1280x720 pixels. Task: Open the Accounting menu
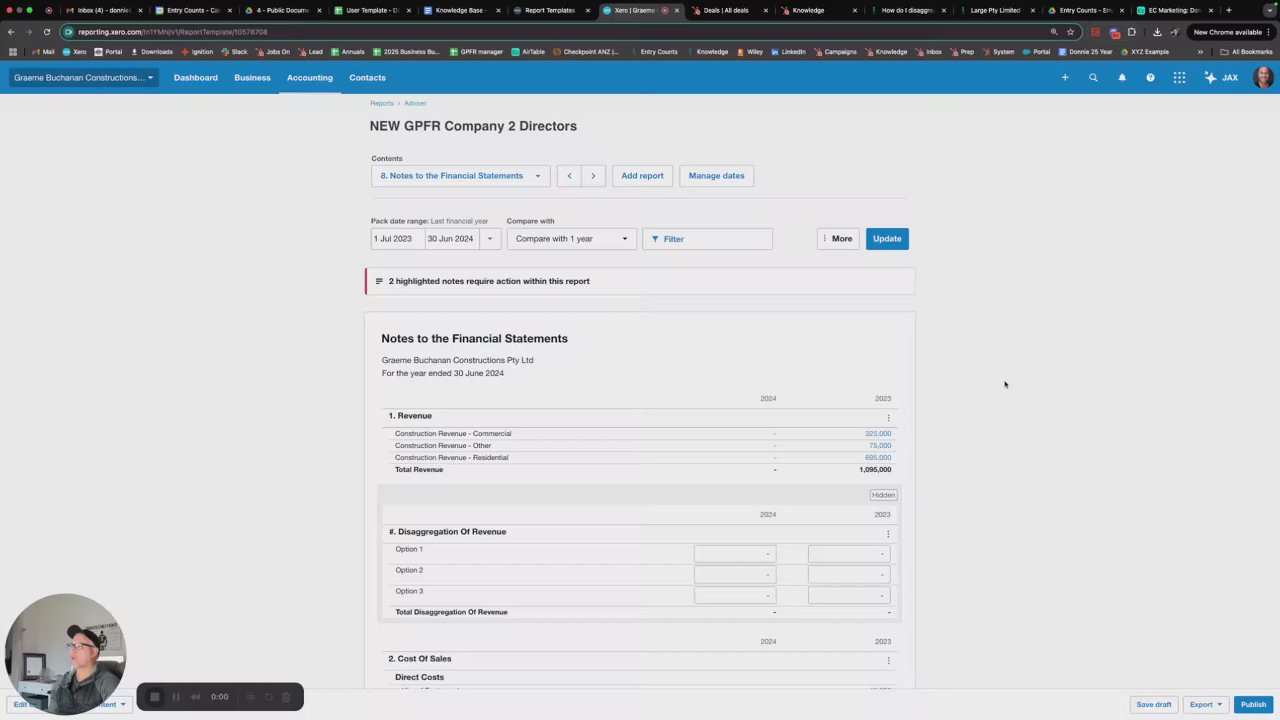click(309, 77)
